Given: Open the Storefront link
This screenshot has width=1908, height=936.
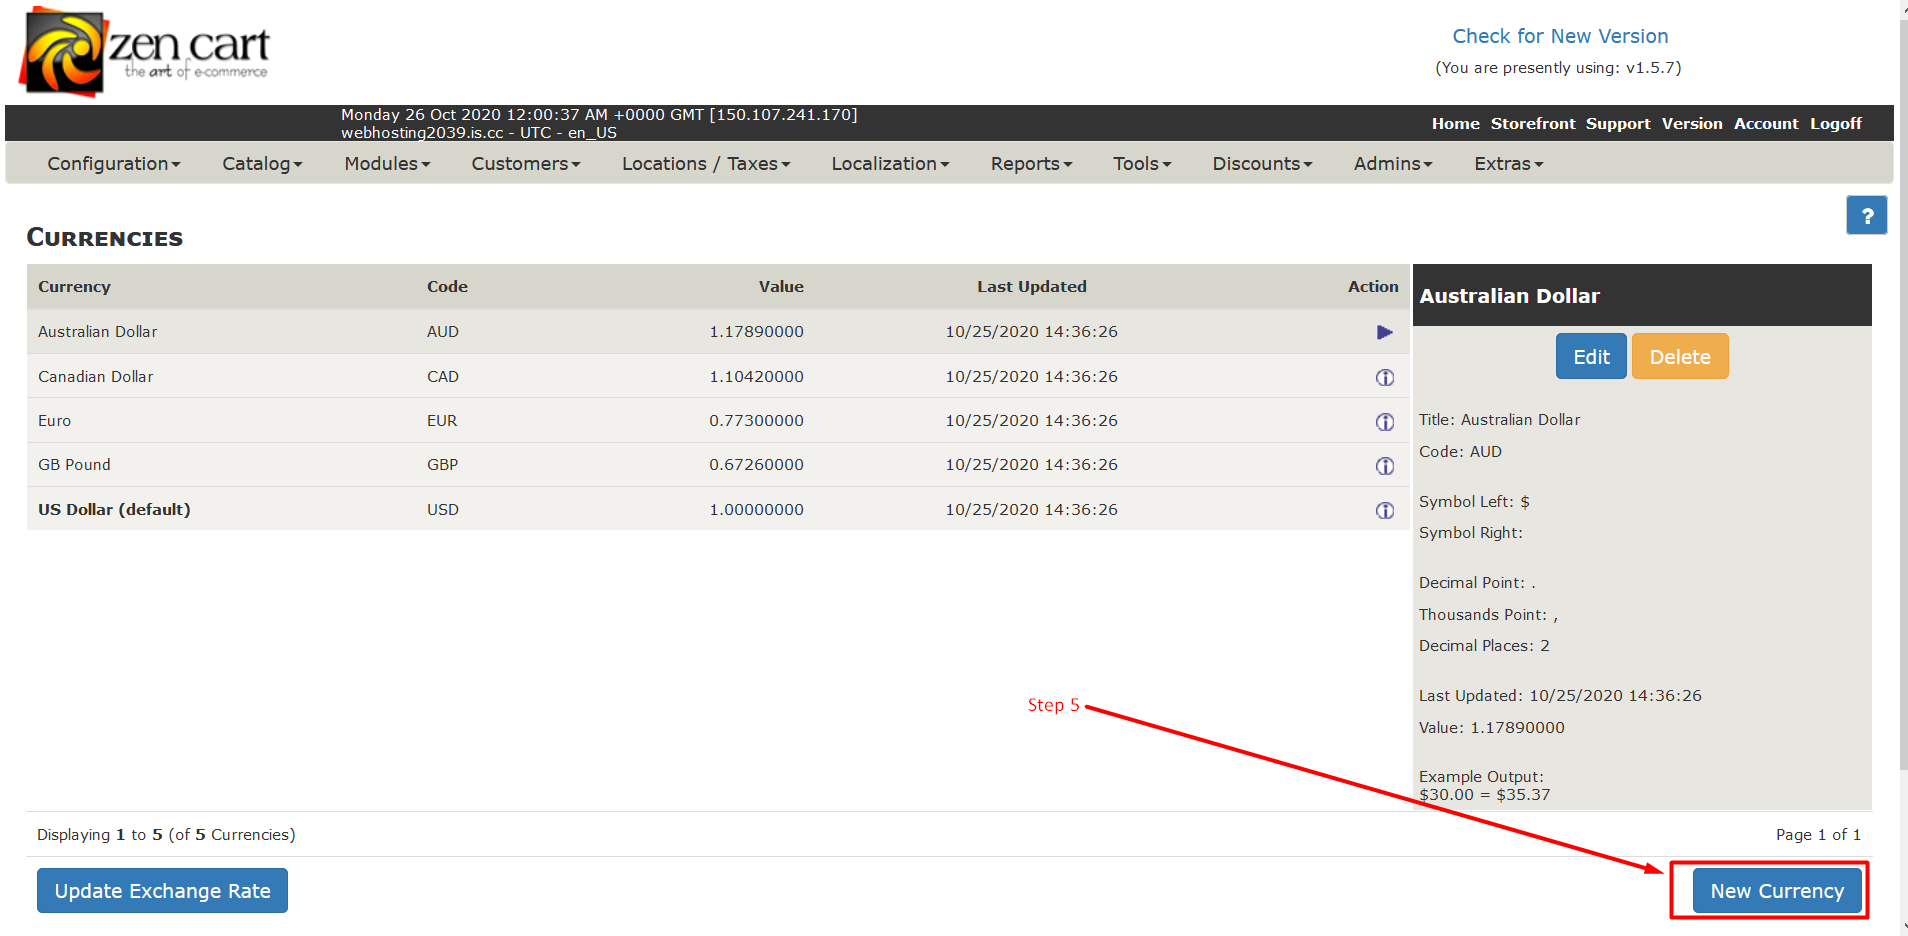Looking at the screenshot, I should (x=1533, y=123).
